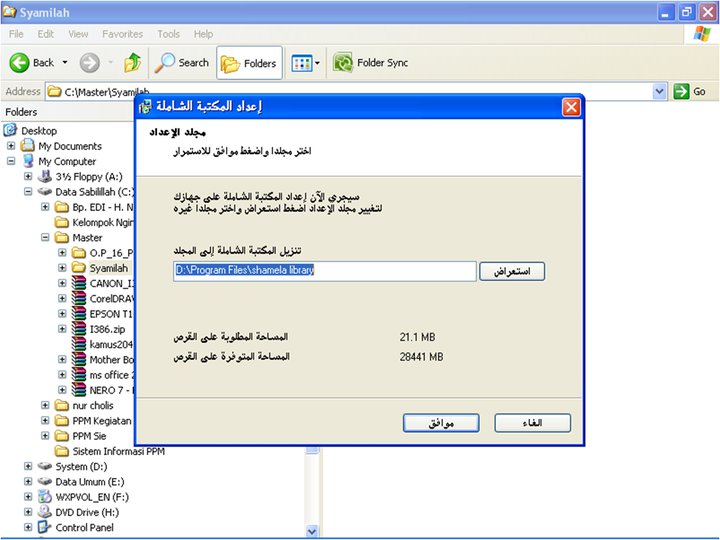The height and width of the screenshot is (540, 720).
Task: Select the CANON archive icon
Action: (x=79, y=283)
